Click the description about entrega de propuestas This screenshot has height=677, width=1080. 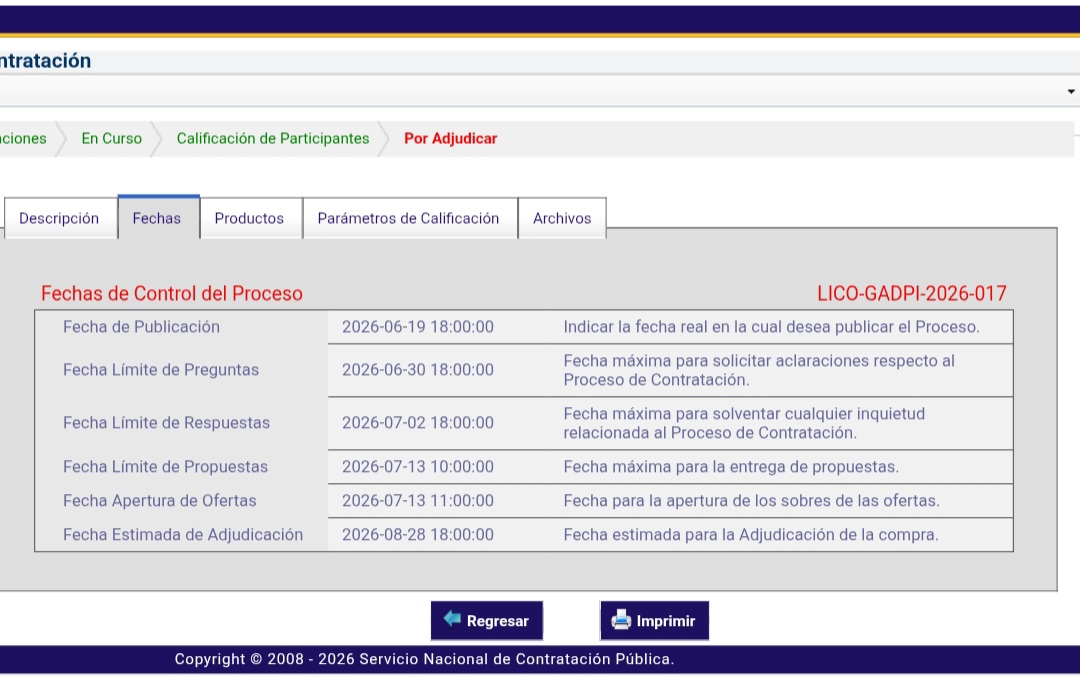(731, 467)
